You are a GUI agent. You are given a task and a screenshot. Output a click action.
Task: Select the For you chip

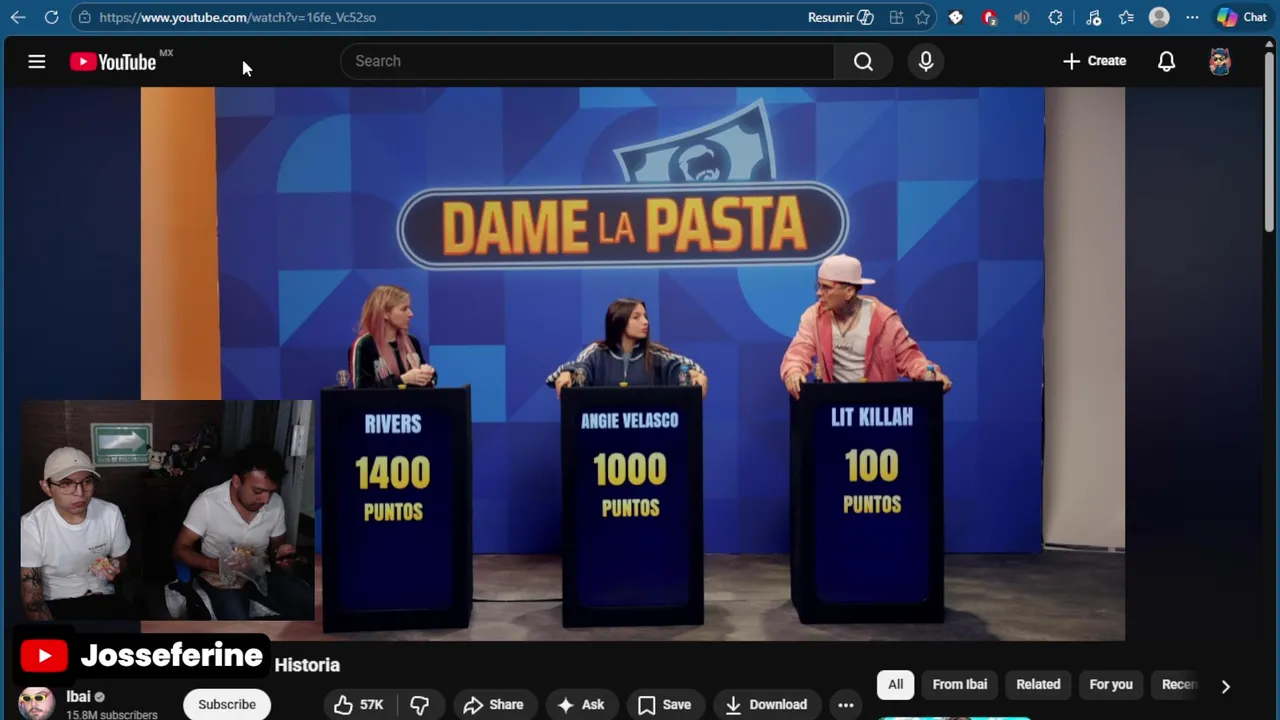coord(1111,685)
